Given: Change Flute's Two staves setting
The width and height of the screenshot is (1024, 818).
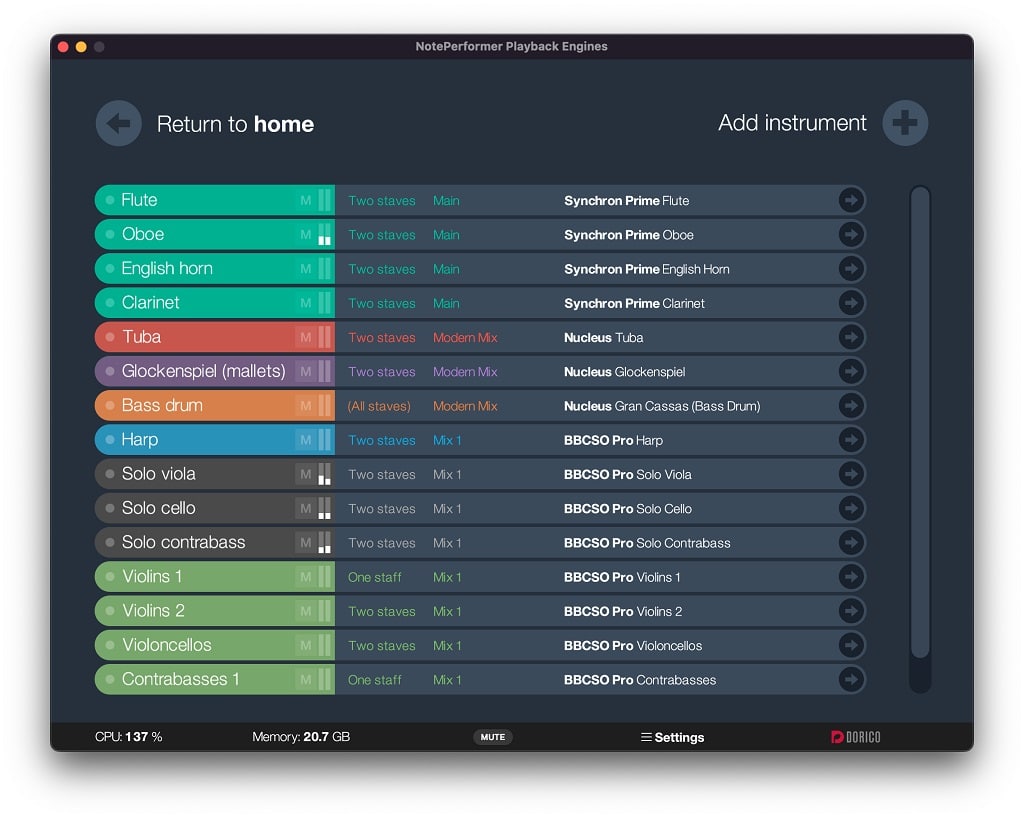Looking at the screenshot, I should 382,200.
